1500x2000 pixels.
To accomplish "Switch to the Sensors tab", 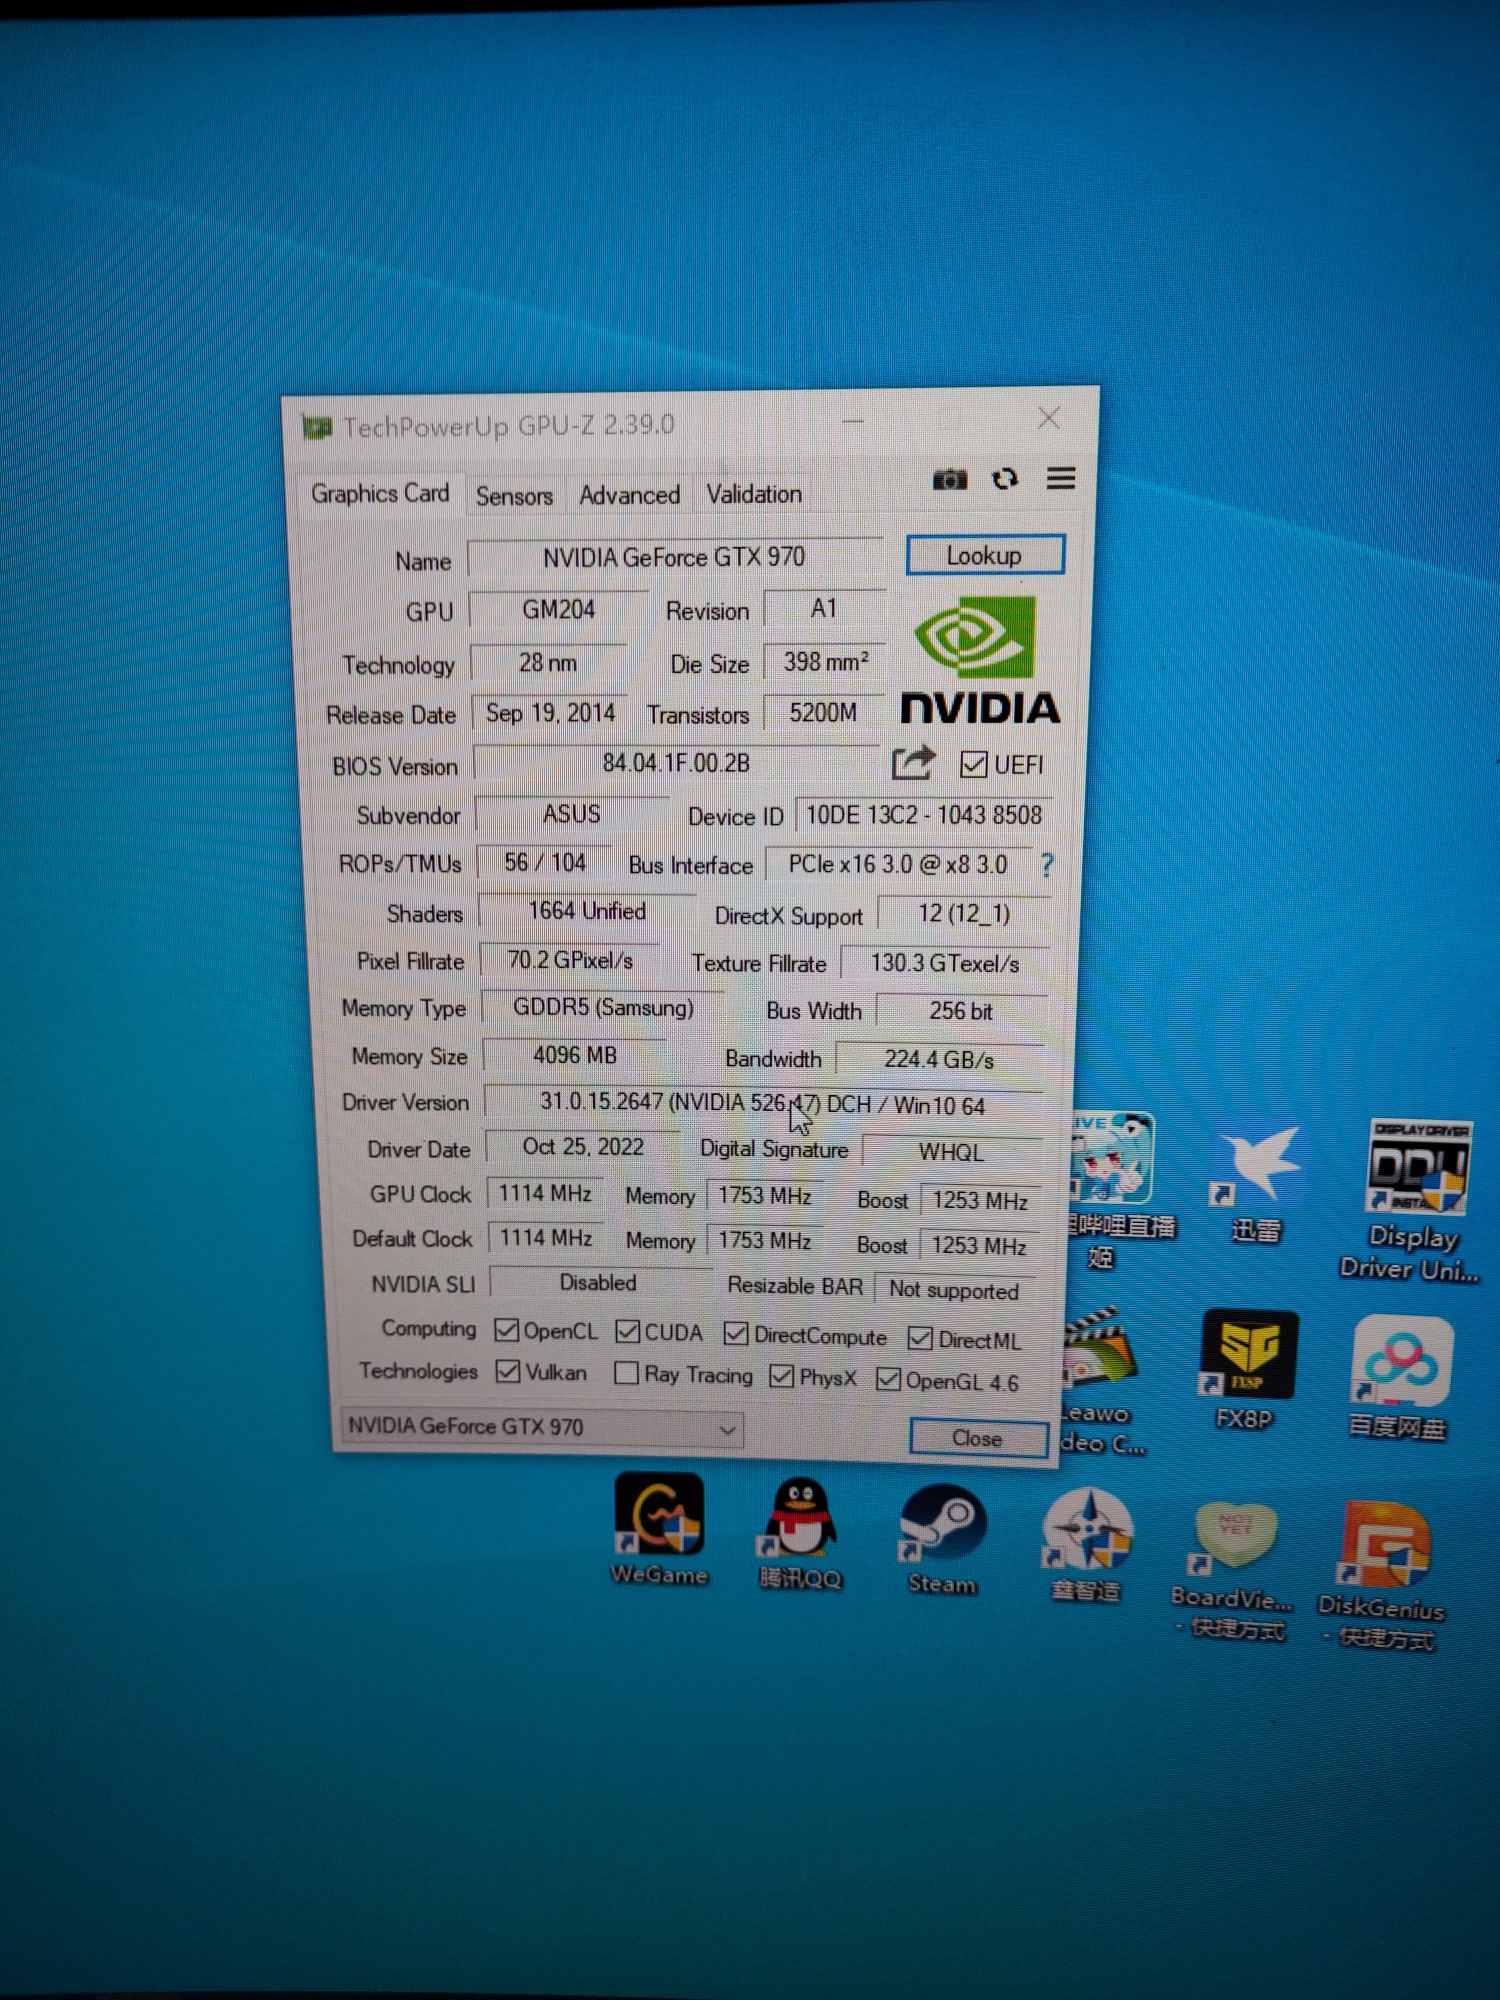I will tap(514, 496).
